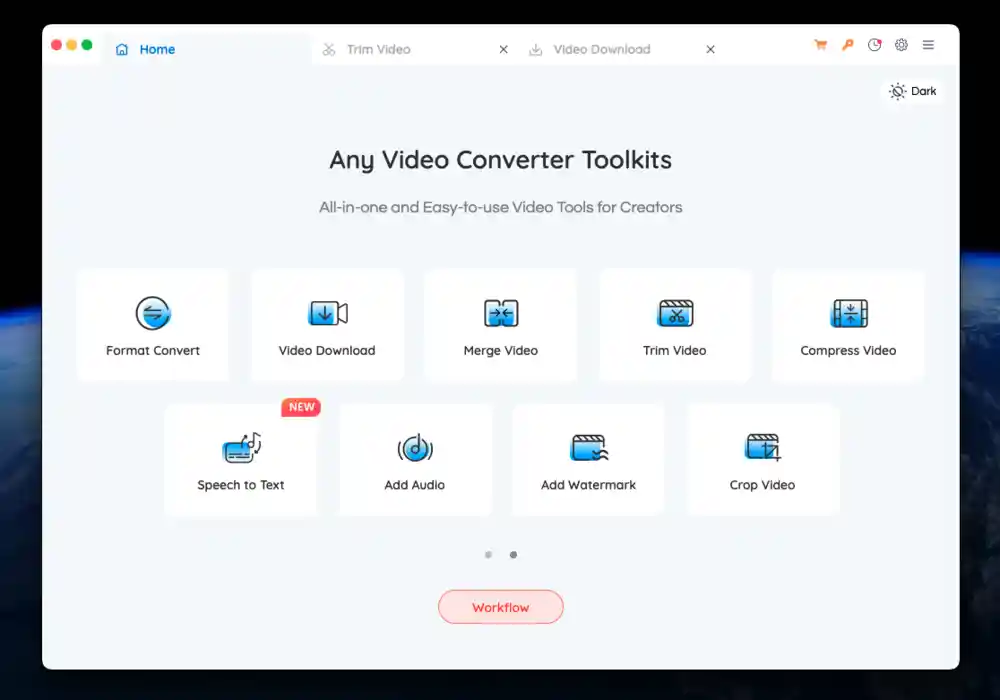Viewport: 1000px width, 700px height.
Task: Click the key icon to register license
Action: [847, 45]
